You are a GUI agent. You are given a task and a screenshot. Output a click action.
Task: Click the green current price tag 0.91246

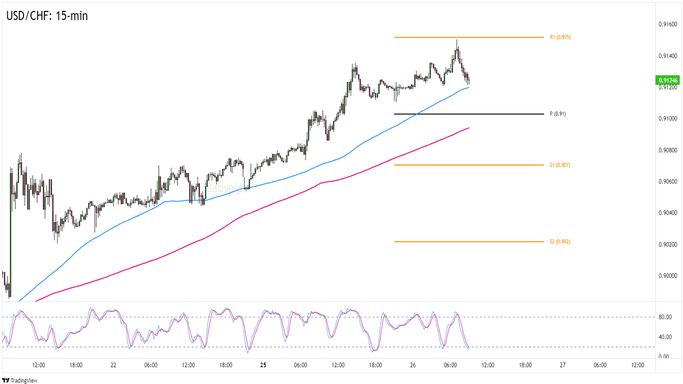pos(667,81)
